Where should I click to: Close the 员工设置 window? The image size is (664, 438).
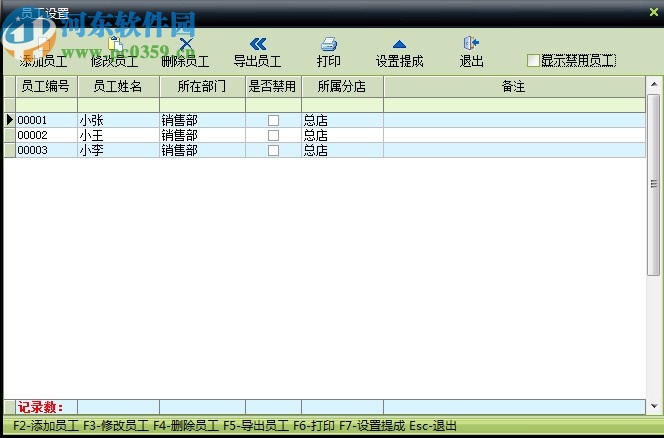pyautogui.click(x=654, y=12)
